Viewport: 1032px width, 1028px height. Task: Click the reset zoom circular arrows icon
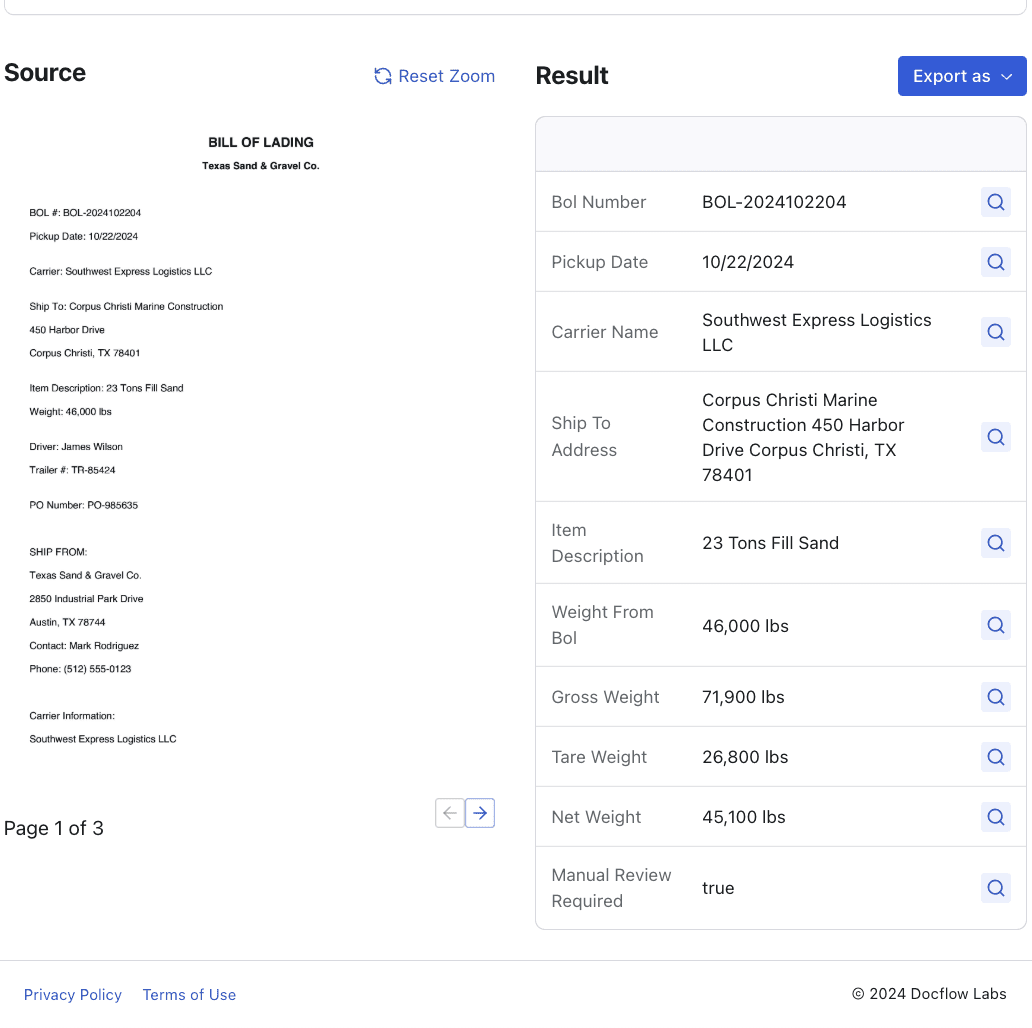coord(382,76)
